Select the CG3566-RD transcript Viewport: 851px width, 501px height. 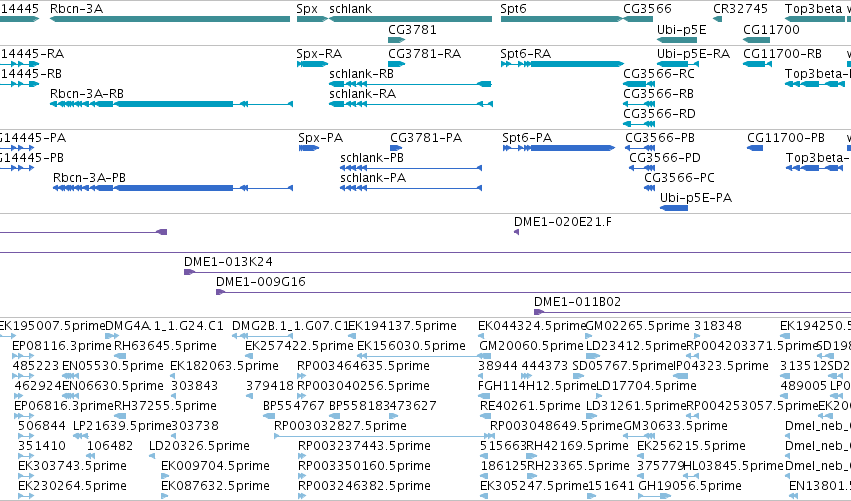(639, 124)
